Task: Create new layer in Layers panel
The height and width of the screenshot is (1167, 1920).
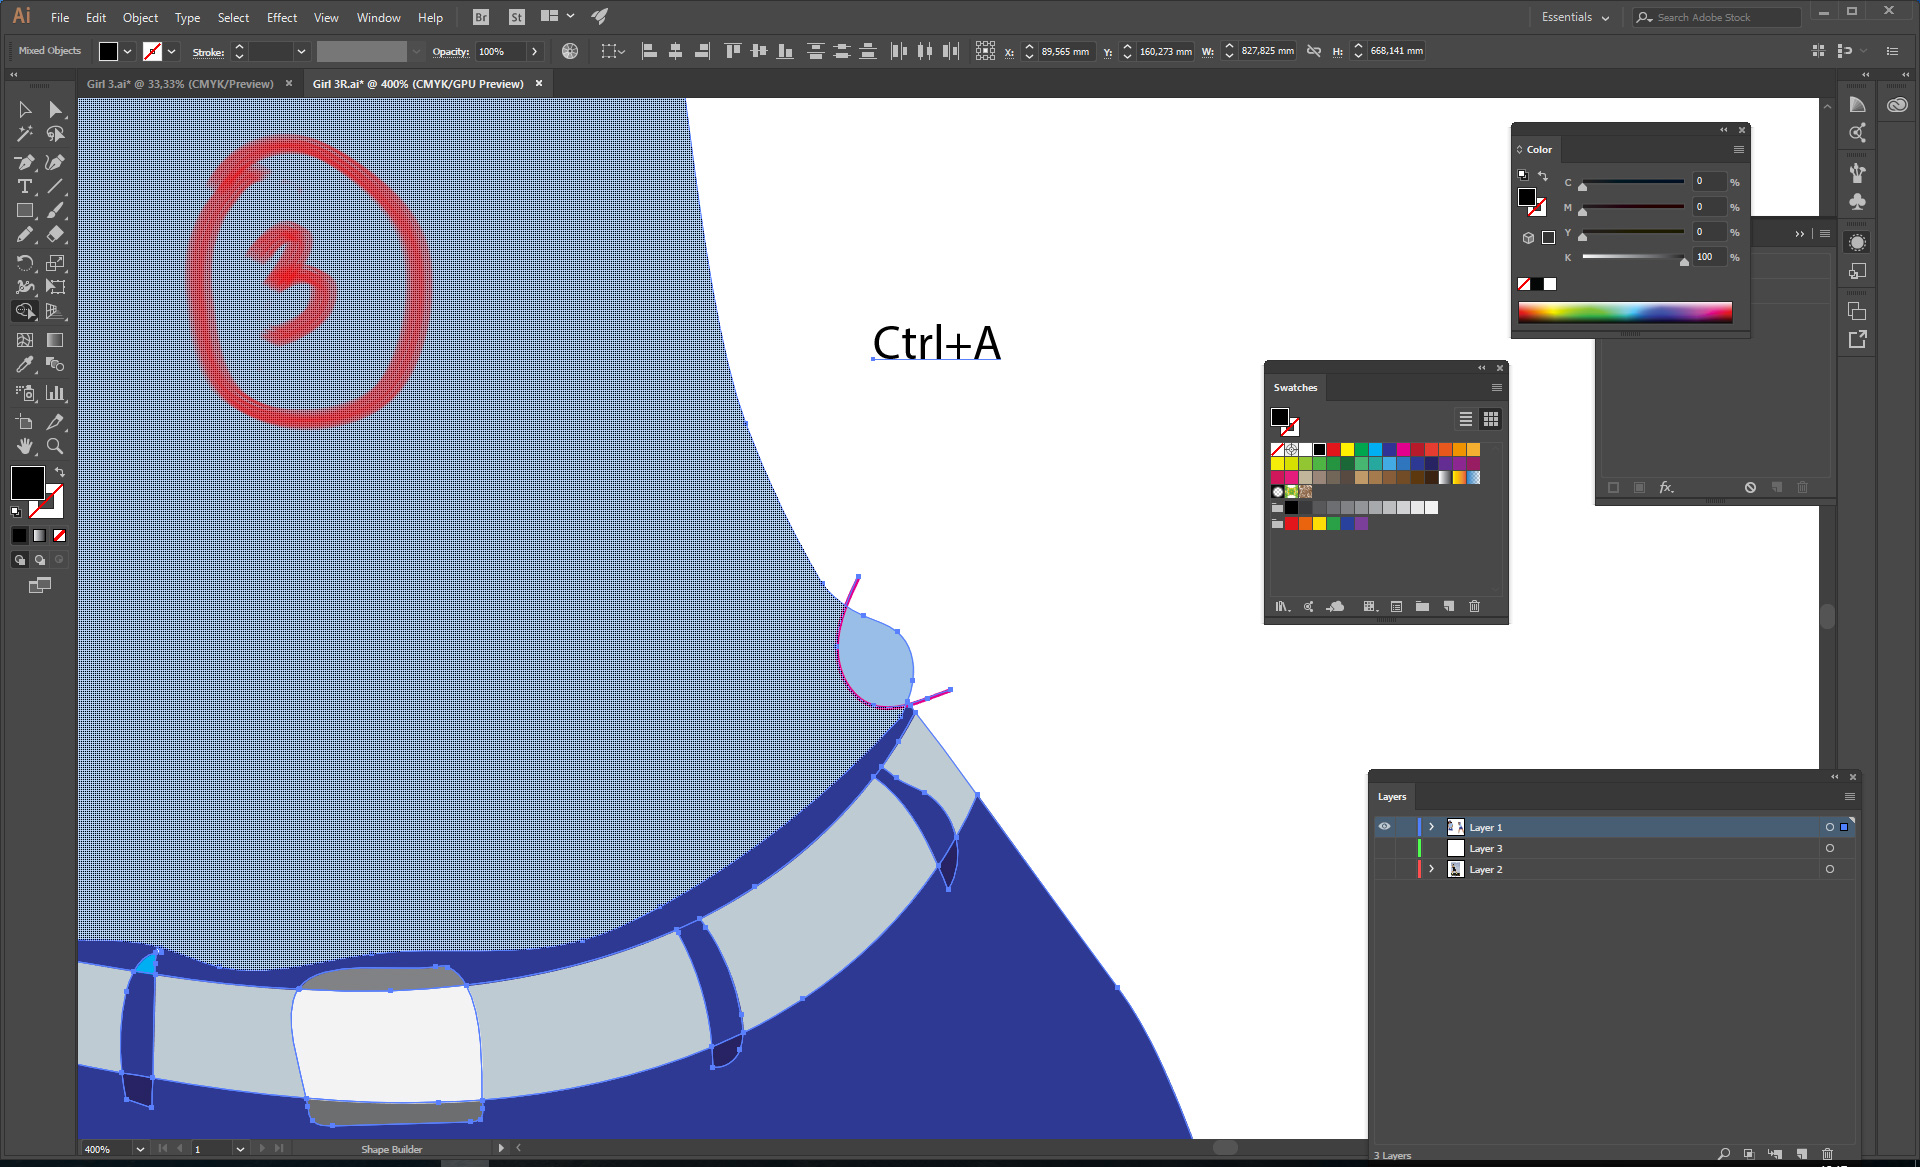Action: pos(1801,1154)
